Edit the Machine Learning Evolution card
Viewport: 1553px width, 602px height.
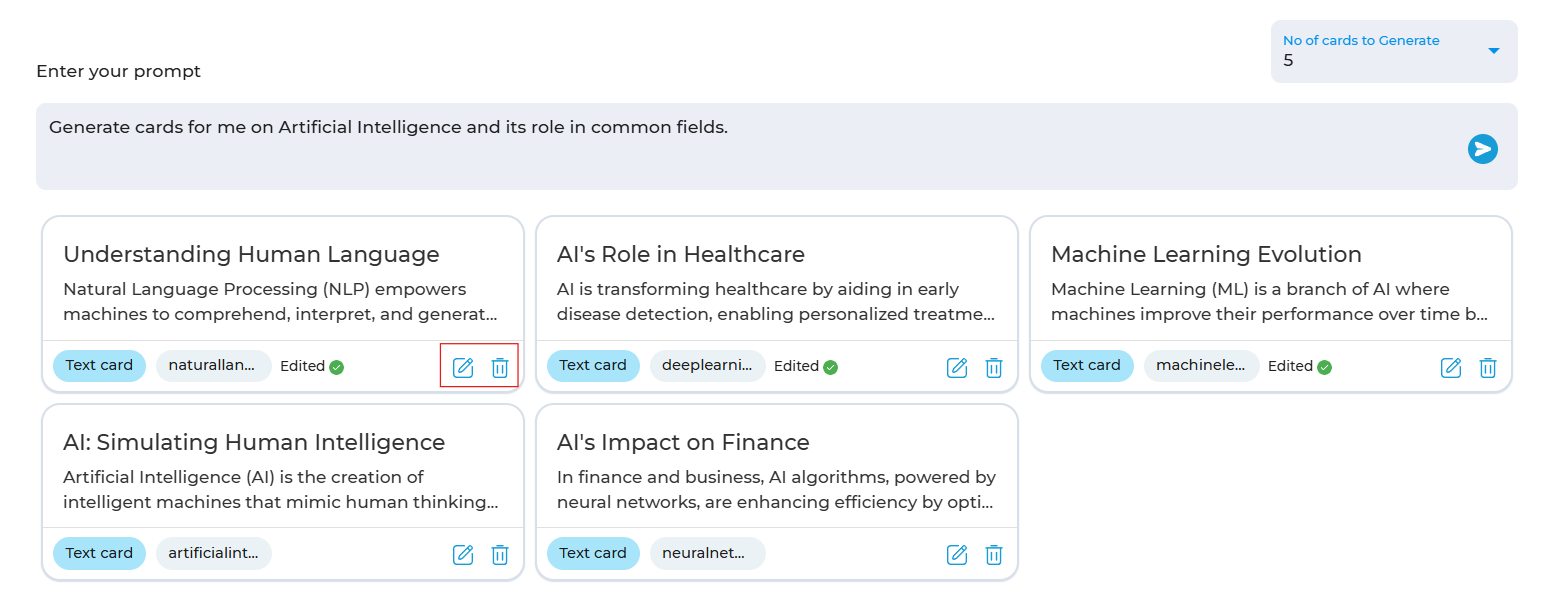coord(1451,367)
